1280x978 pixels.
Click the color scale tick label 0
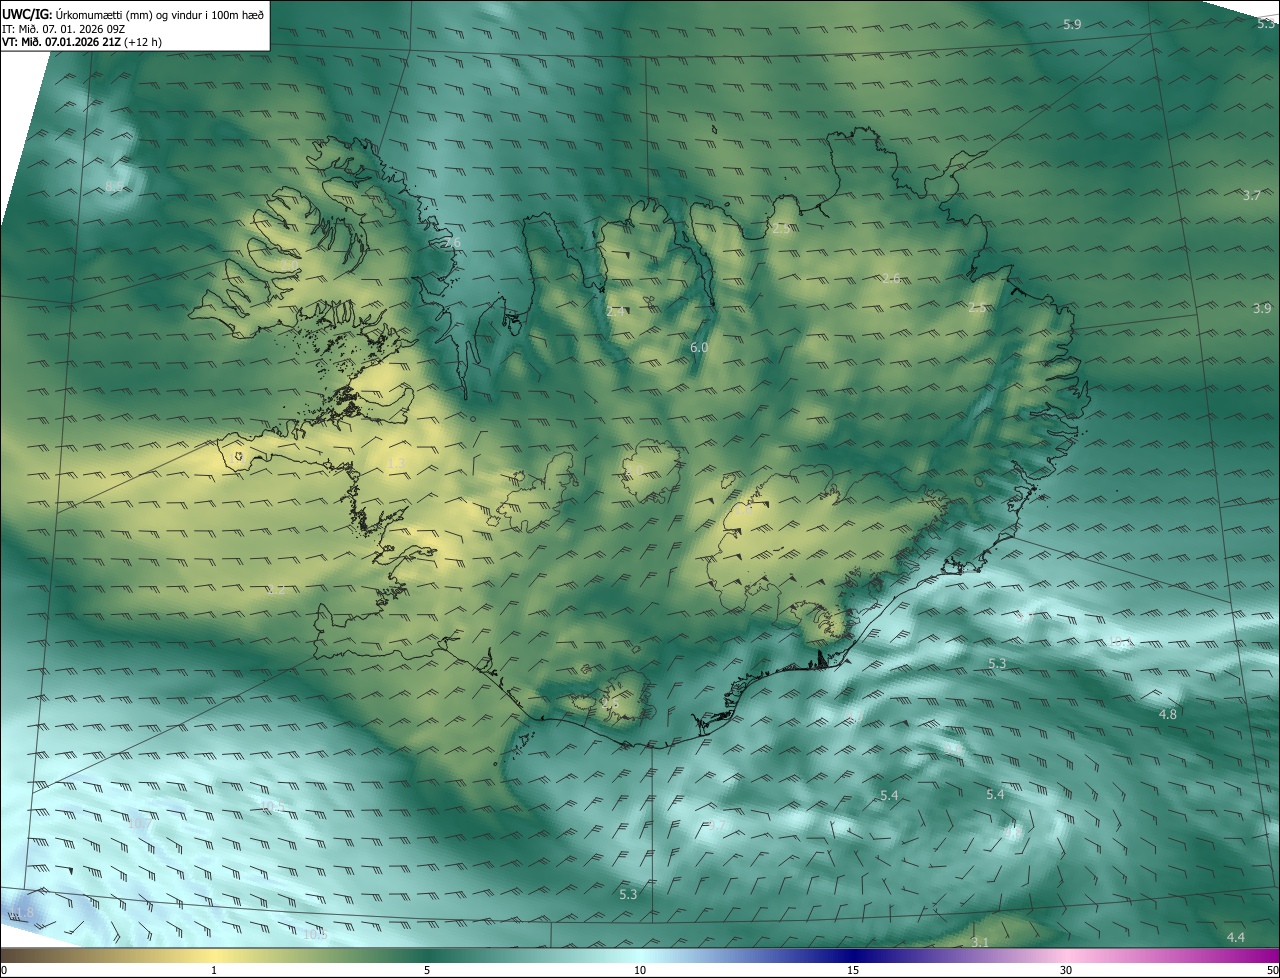click(x=4, y=970)
